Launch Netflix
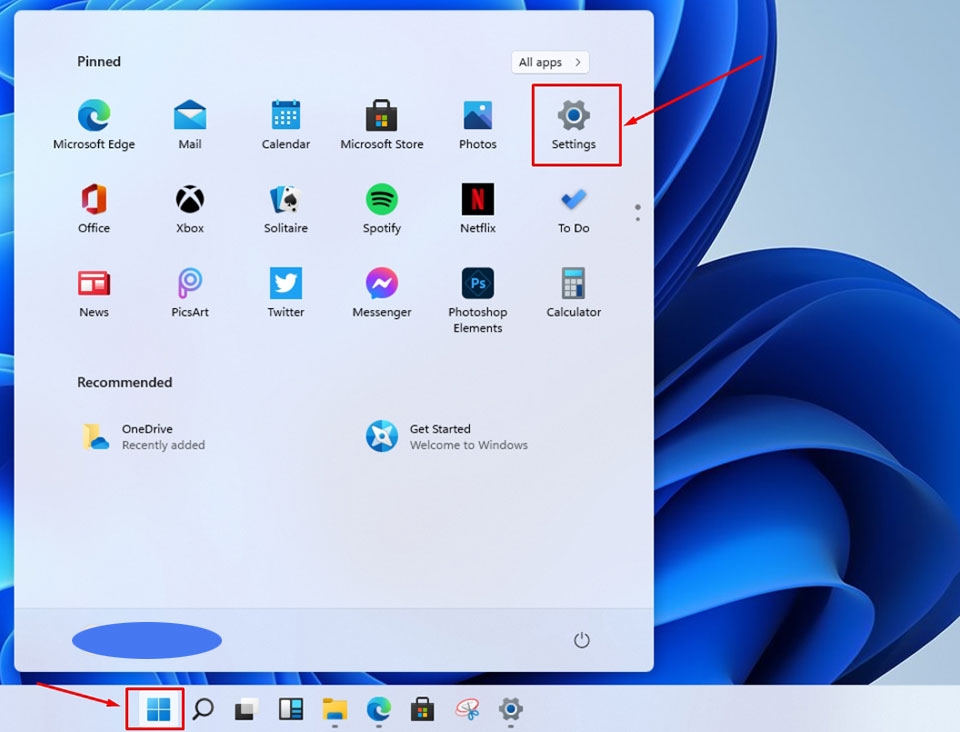Image resolution: width=960 pixels, height=732 pixels. click(x=478, y=209)
